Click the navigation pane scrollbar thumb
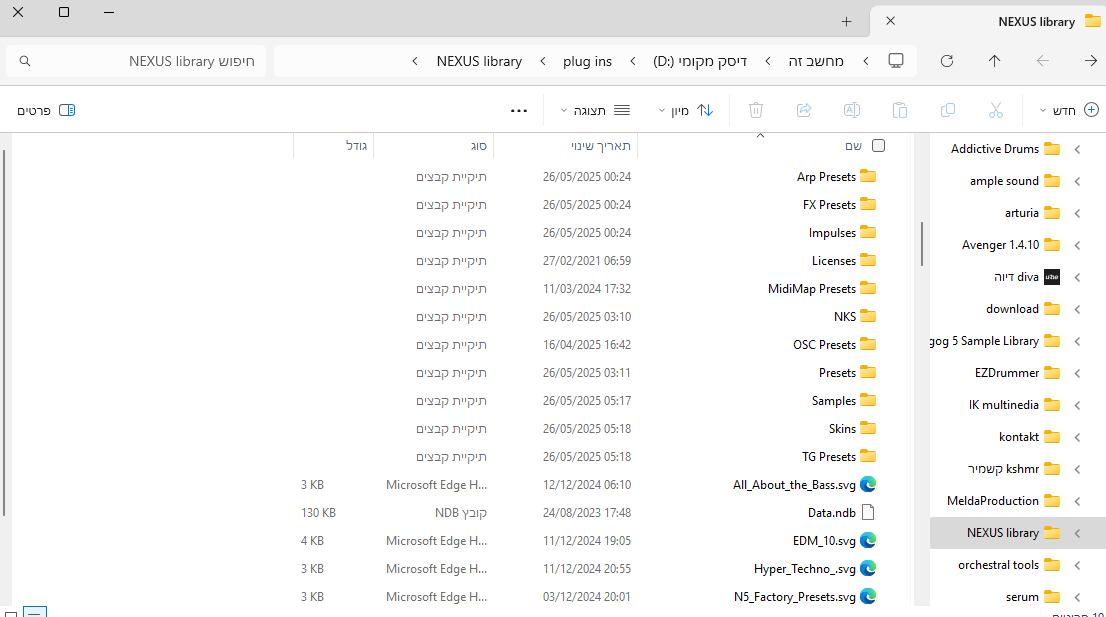 [922, 244]
